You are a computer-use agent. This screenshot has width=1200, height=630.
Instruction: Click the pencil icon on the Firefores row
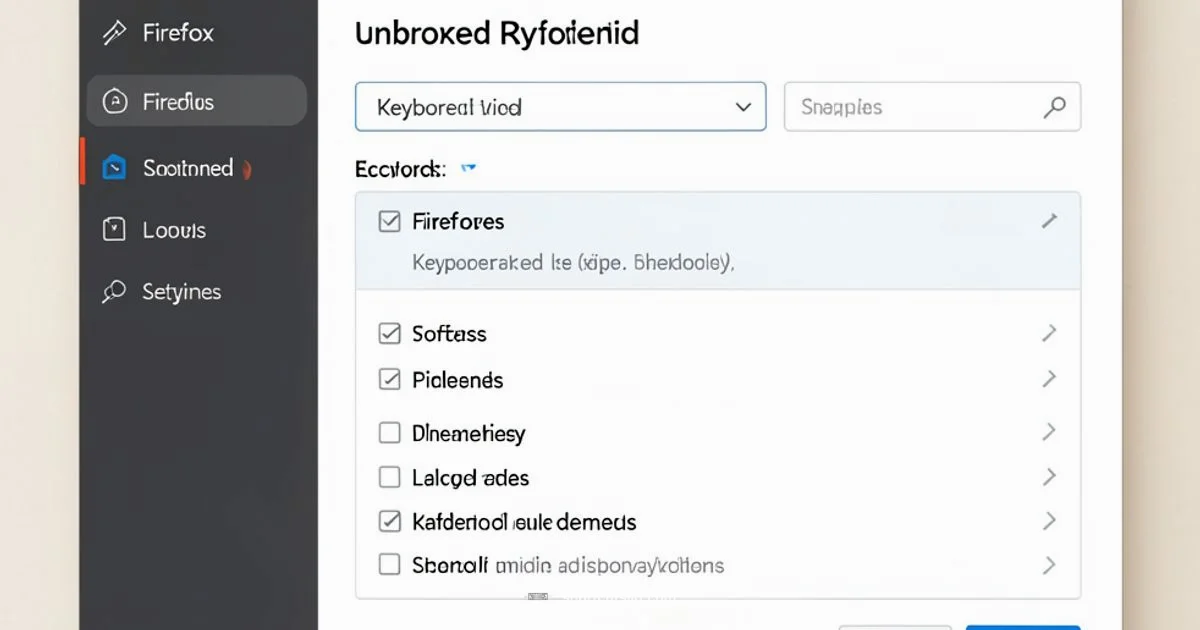(1049, 218)
